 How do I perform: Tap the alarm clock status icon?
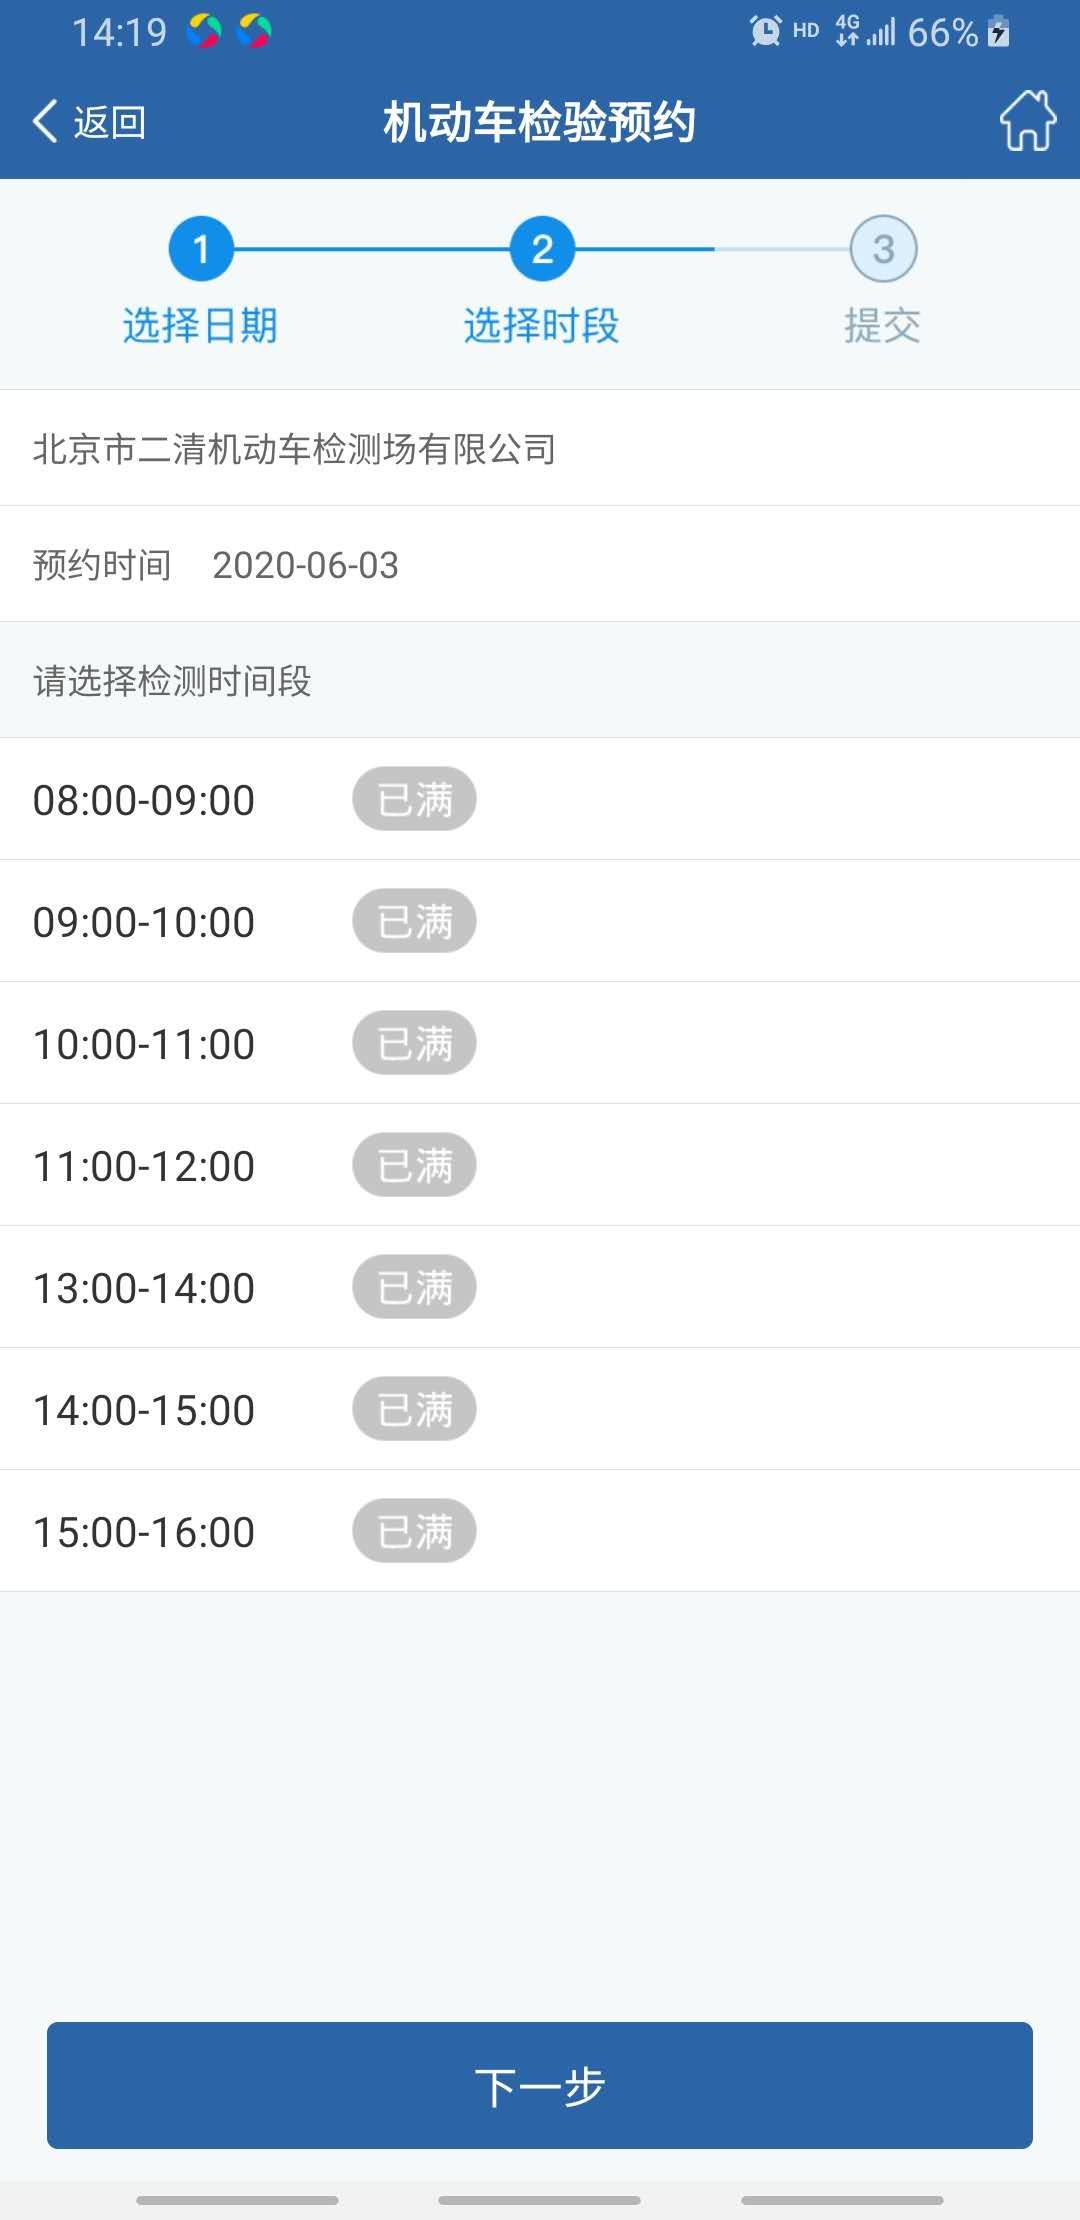tap(765, 32)
